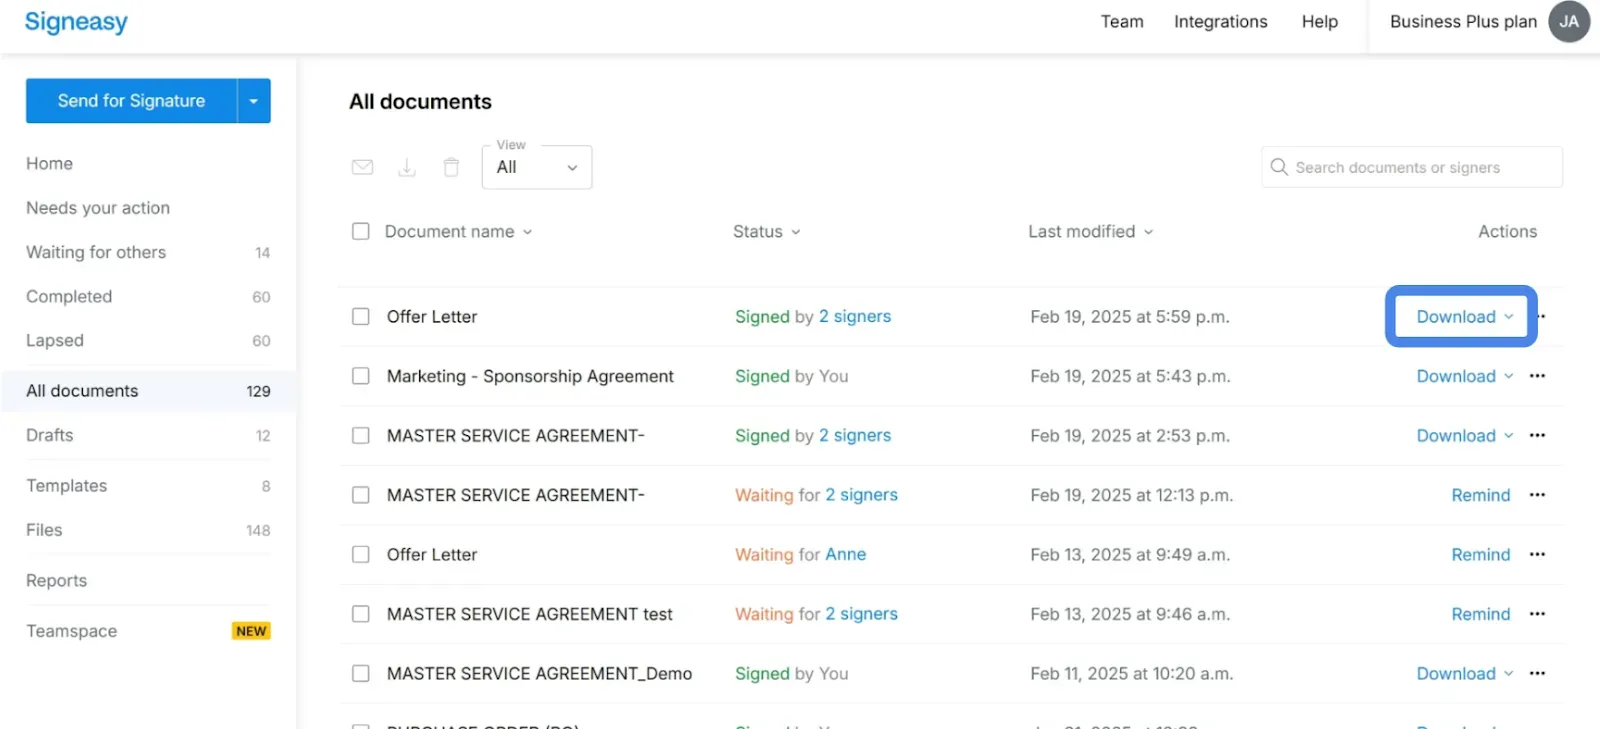Open 2 signers link on first Offer Letter
Viewport: 1600px width, 729px height.
pyautogui.click(x=855, y=316)
